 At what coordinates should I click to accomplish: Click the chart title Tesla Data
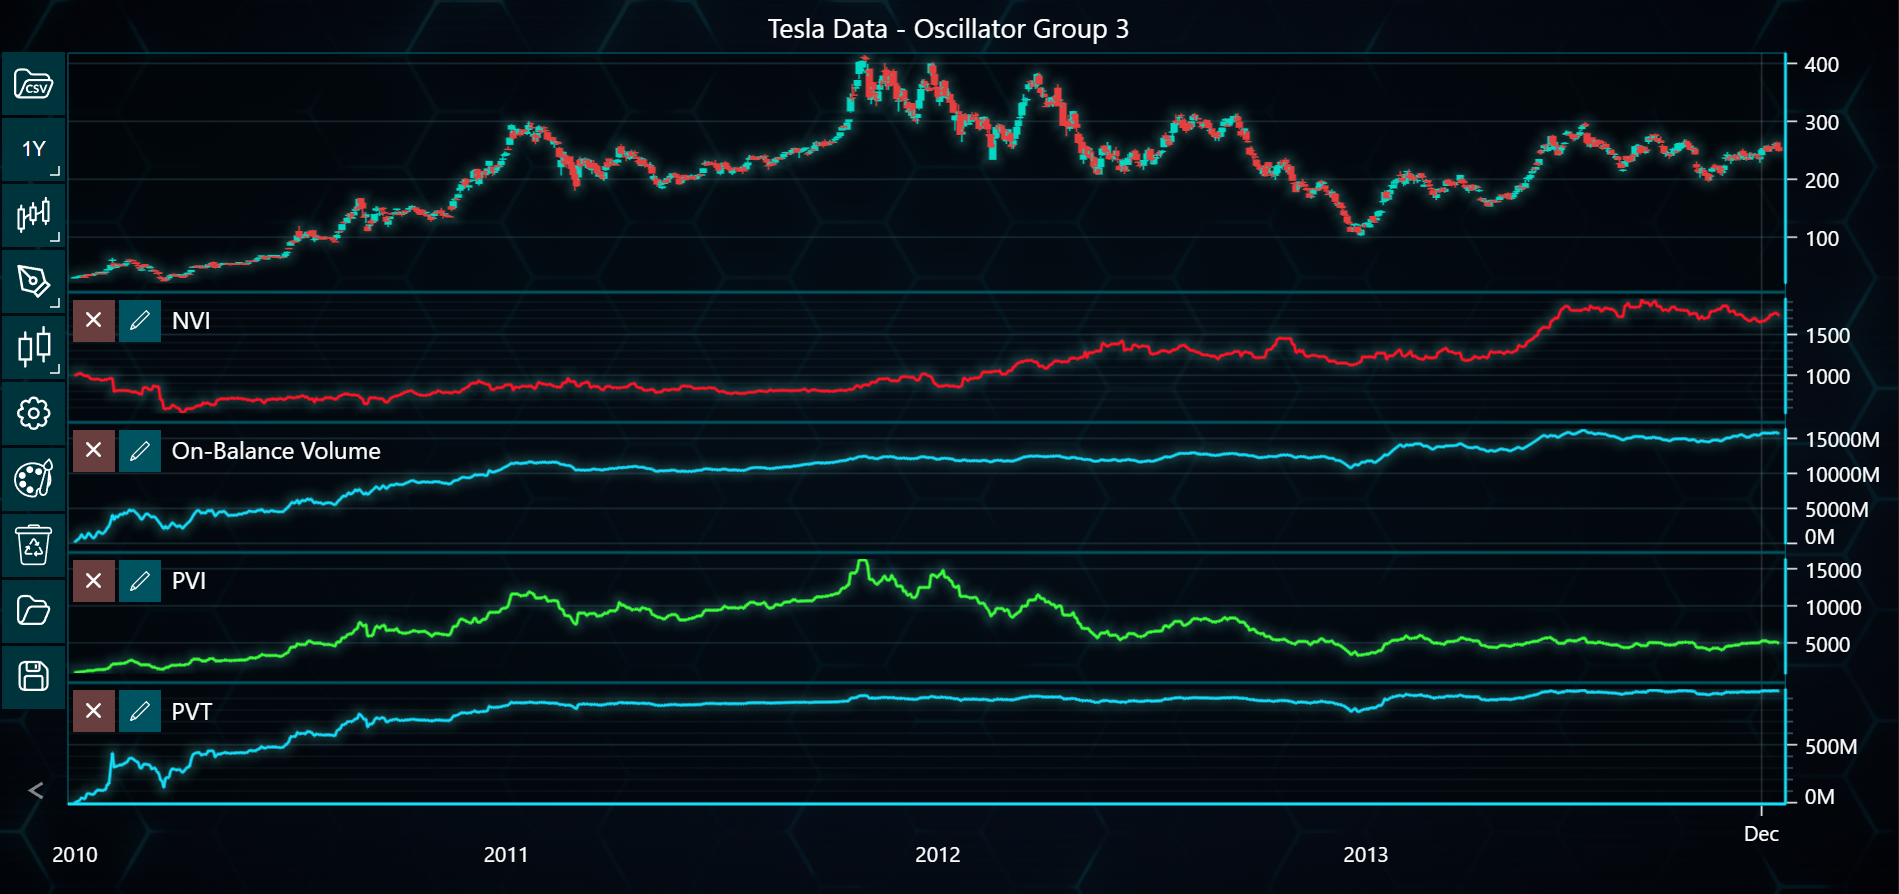[948, 29]
